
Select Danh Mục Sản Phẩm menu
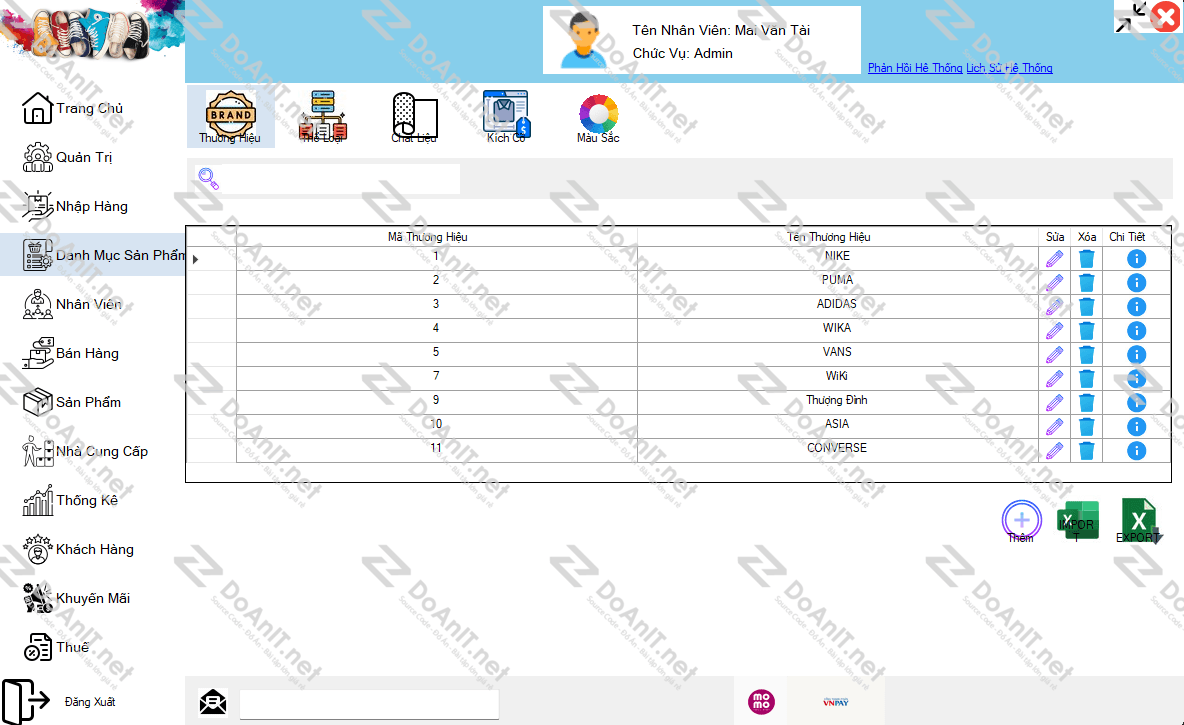pos(93,255)
